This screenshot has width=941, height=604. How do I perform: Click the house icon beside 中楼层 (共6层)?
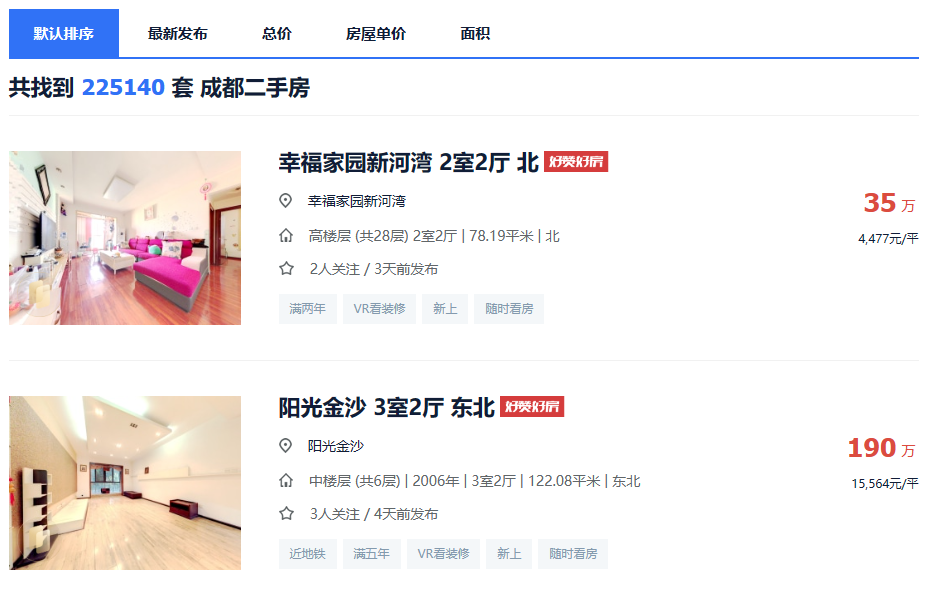286,481
